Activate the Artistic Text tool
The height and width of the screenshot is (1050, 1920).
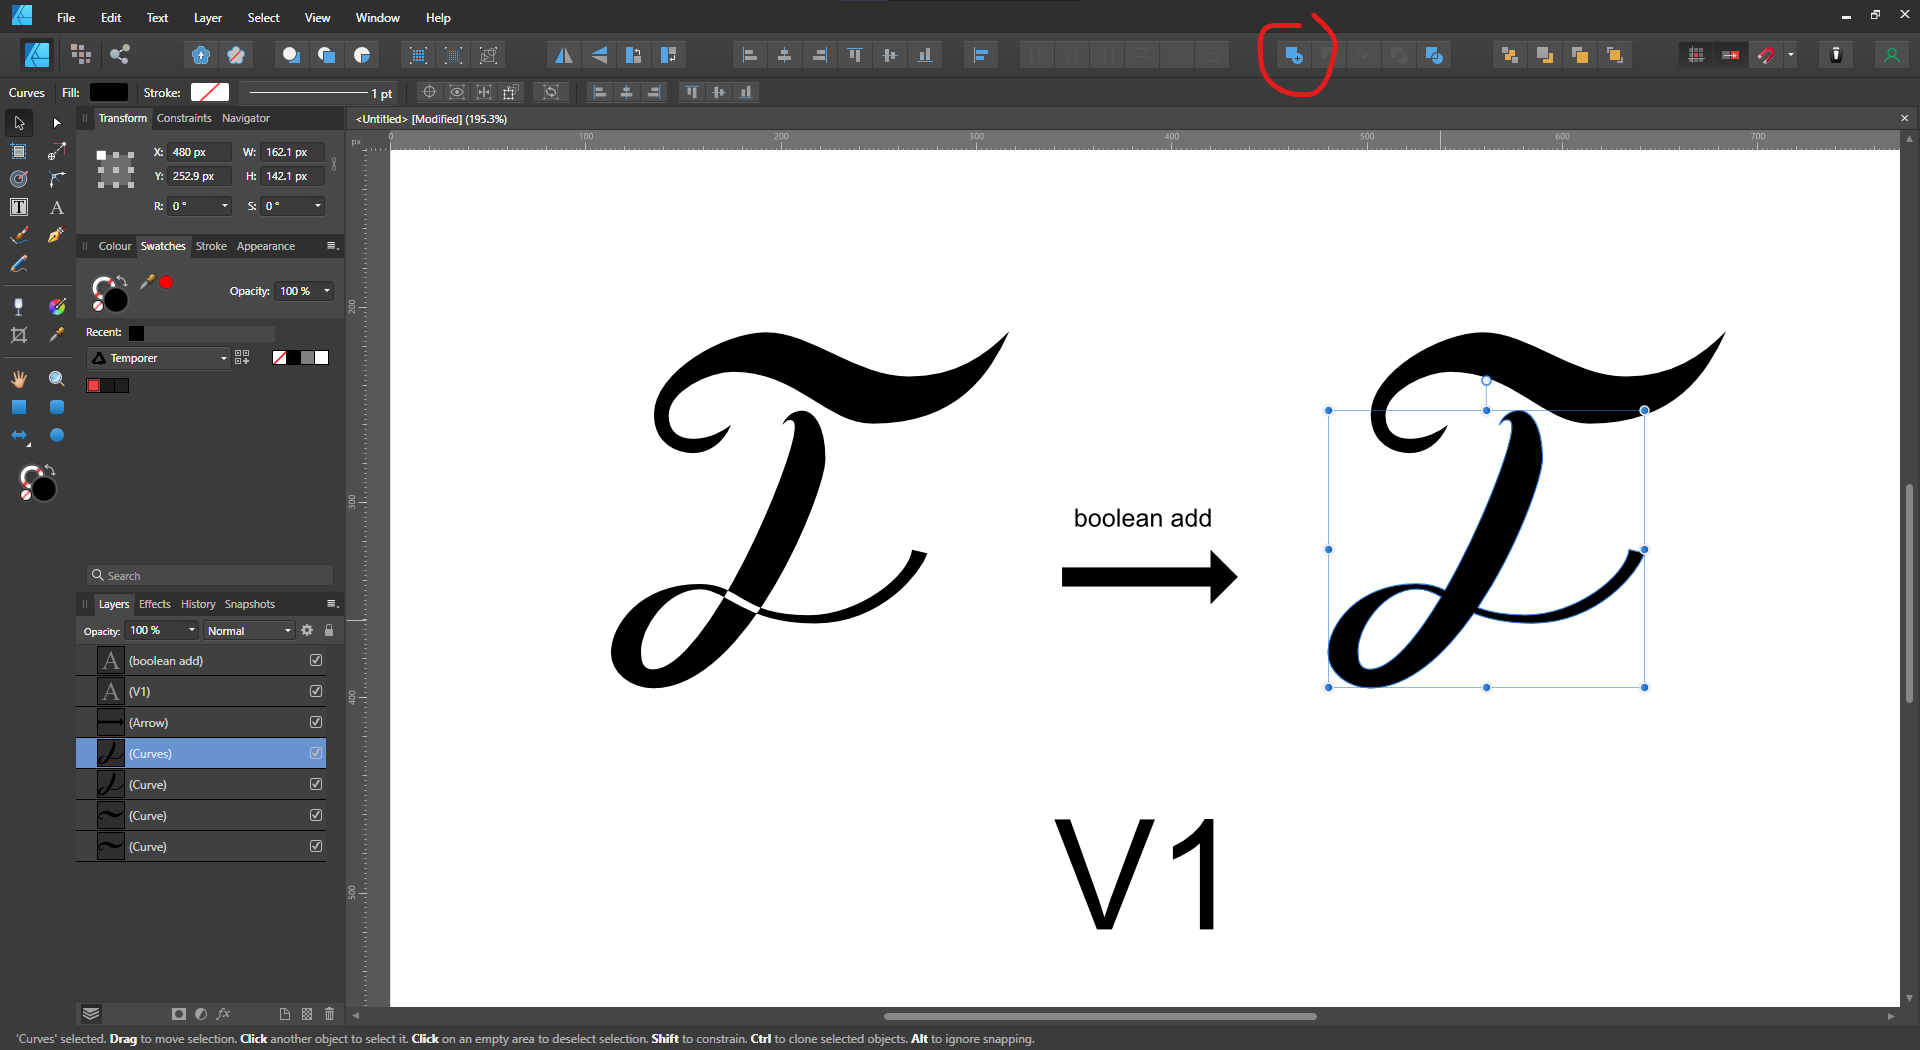(56, 208)
